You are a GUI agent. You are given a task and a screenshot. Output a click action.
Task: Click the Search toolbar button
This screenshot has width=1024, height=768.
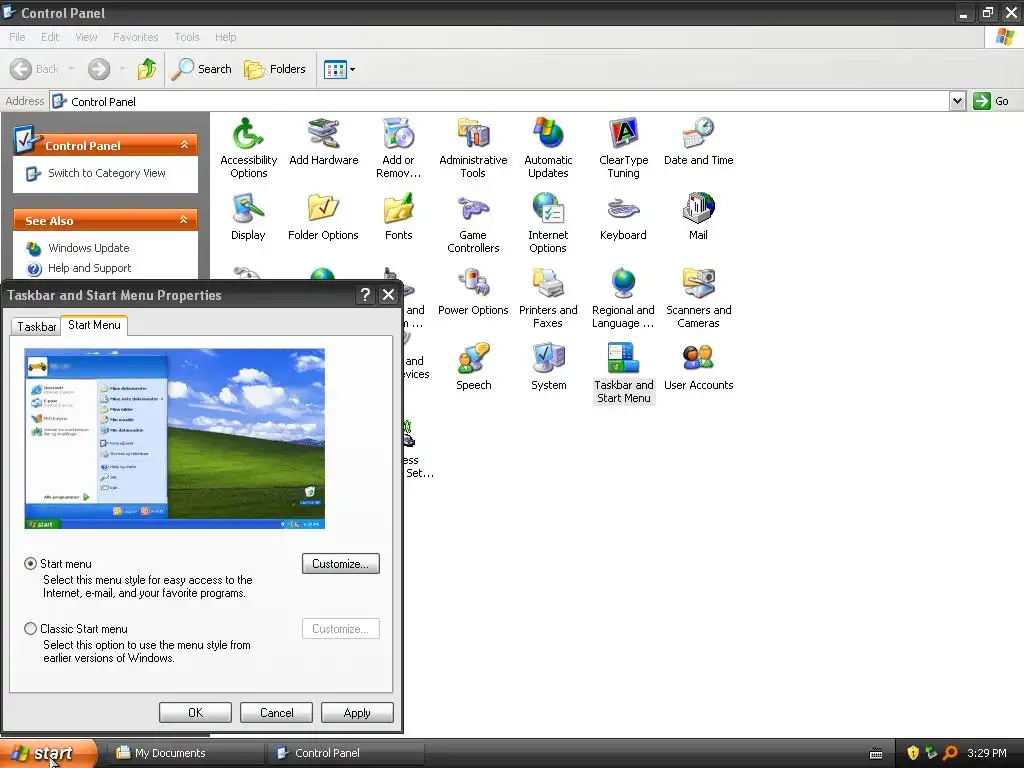point(202,69)
